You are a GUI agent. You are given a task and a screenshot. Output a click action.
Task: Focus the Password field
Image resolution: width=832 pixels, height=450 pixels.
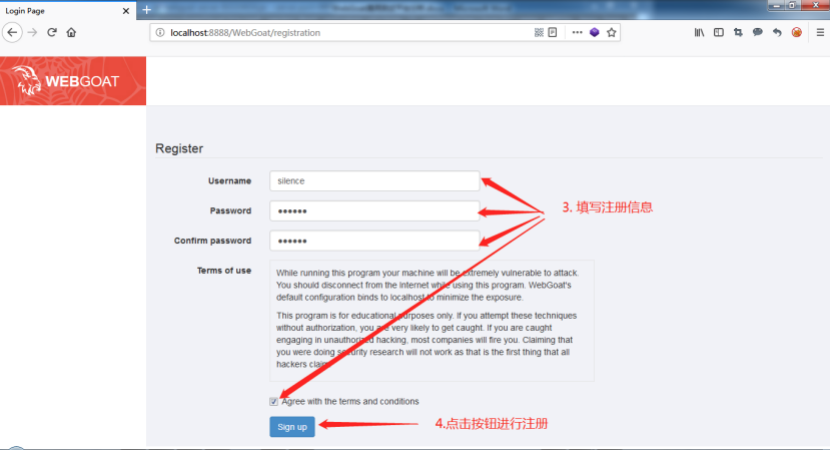tap(375, 211)
